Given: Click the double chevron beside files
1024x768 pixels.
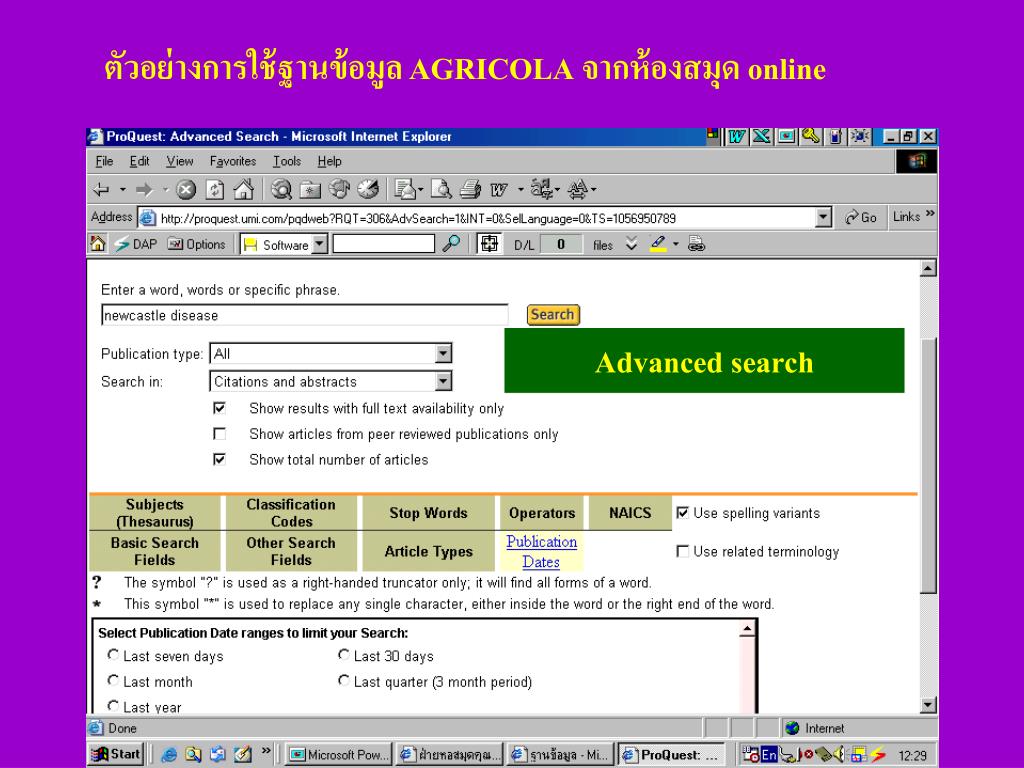Looking at the screenshot, I should click(x=631, y=244).
